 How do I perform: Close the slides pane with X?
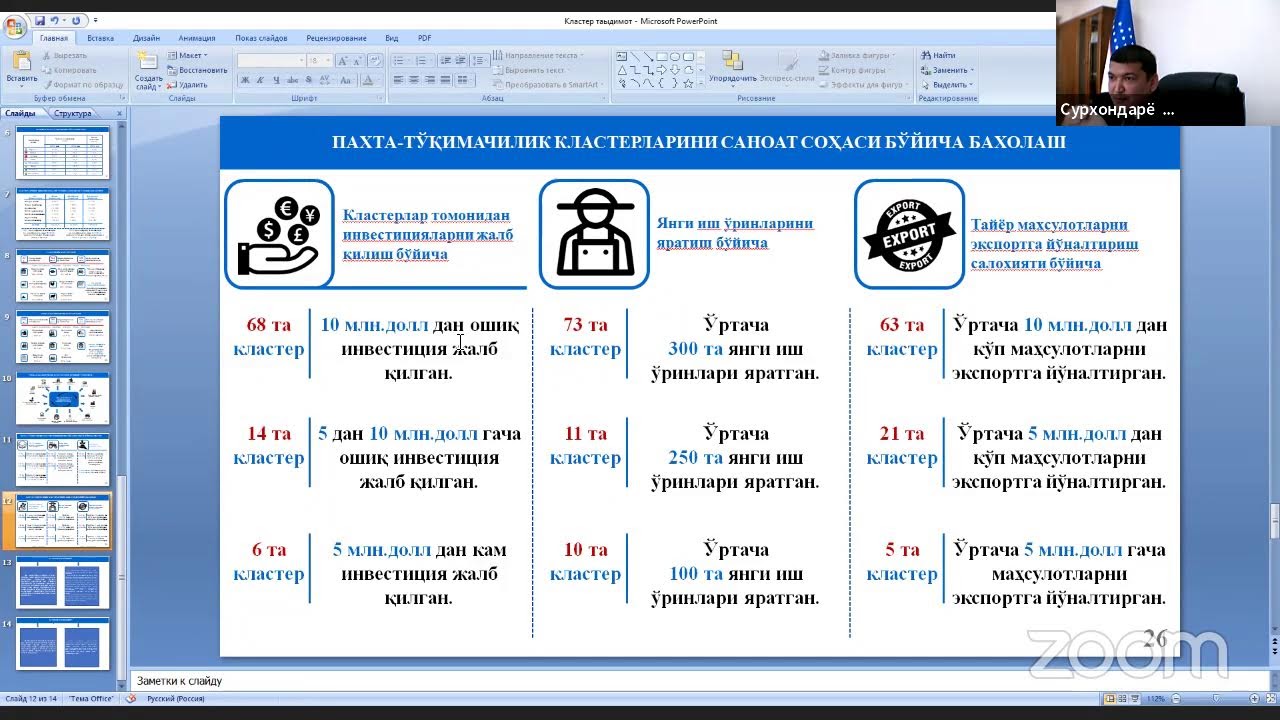click(x=120, y=113)
